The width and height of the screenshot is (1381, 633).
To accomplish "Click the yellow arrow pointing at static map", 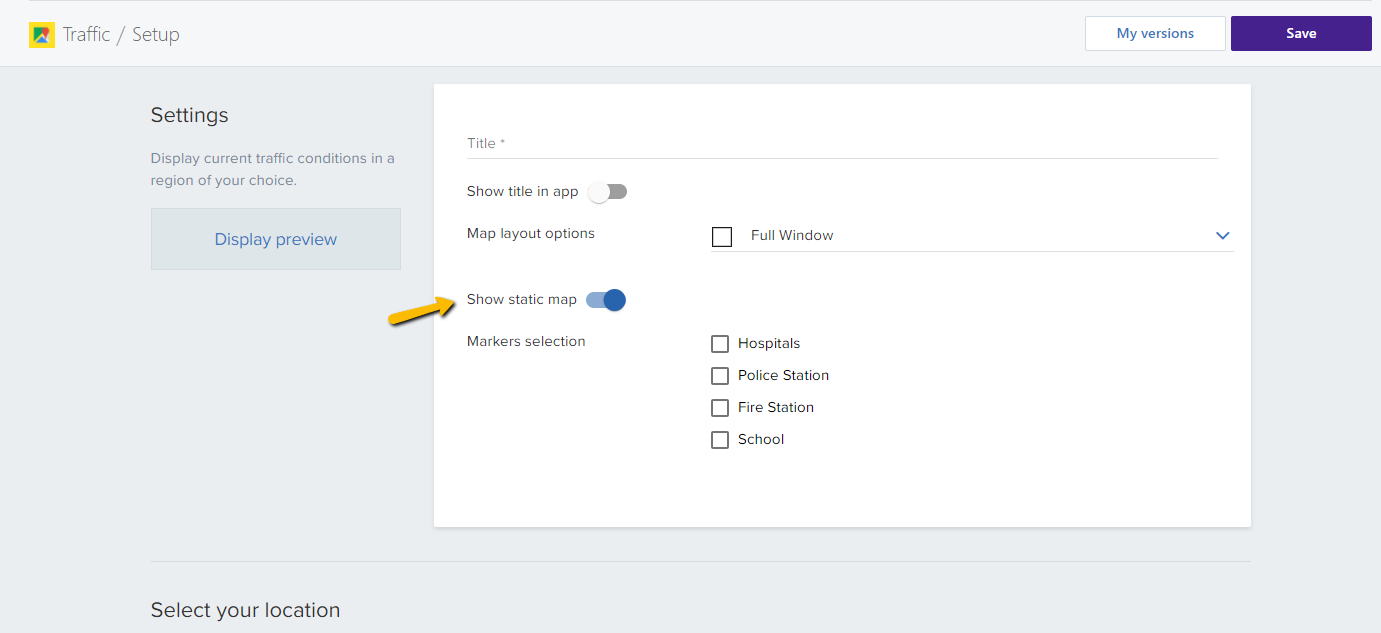I will 421,310.
